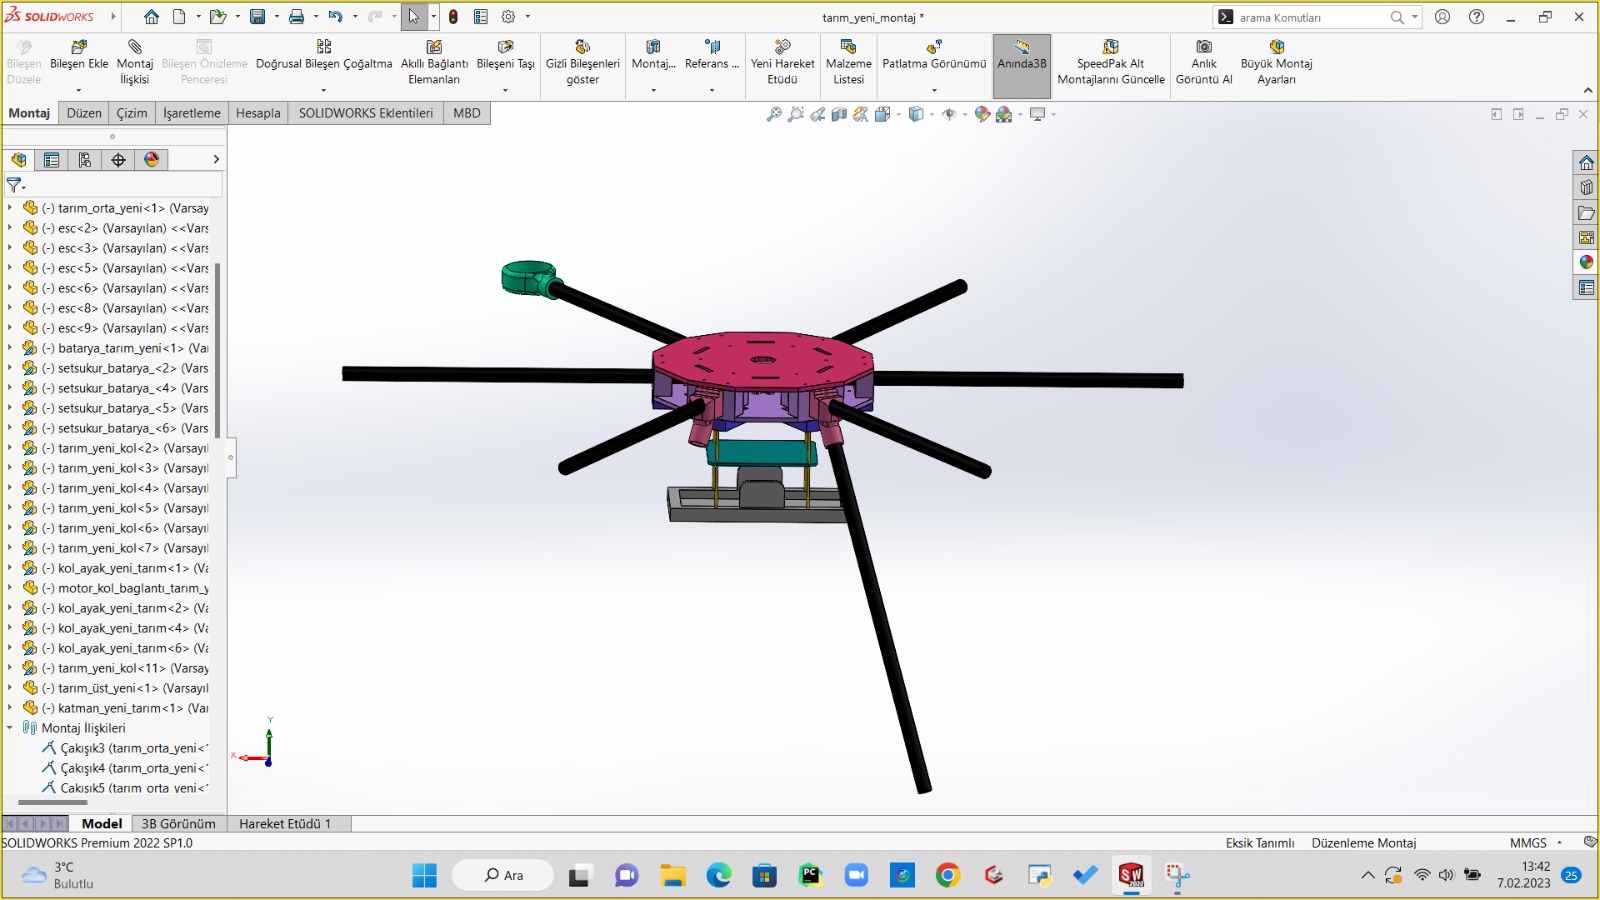The height and width of the screenshot is (900, 1600).
Task: Click Malzeme Listesi (Bill of Materials)
Action: click(x=848, y=63)
